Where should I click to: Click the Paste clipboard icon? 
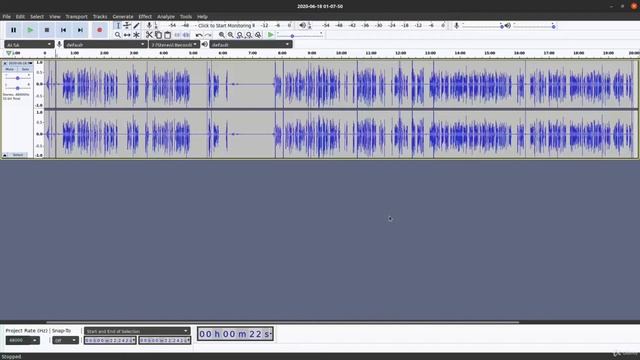(167, 35)
